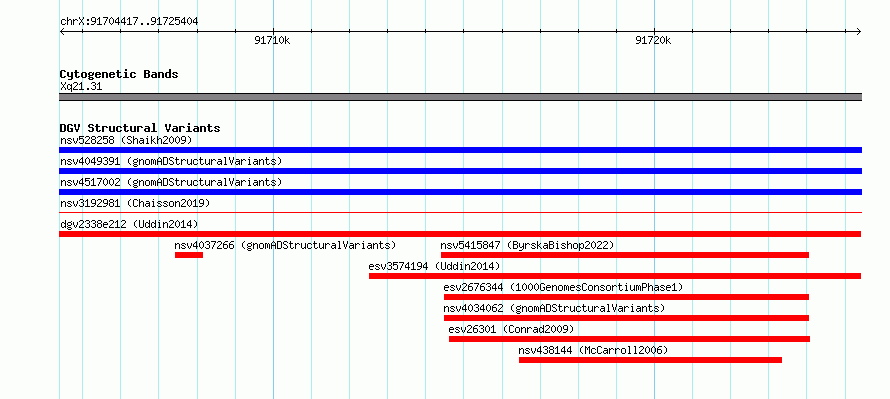The height and width of the screenshot is (399, 890).
Task: Click the chrX:91704417..91725404 coordinate label
Action: (x=129, y=22)
